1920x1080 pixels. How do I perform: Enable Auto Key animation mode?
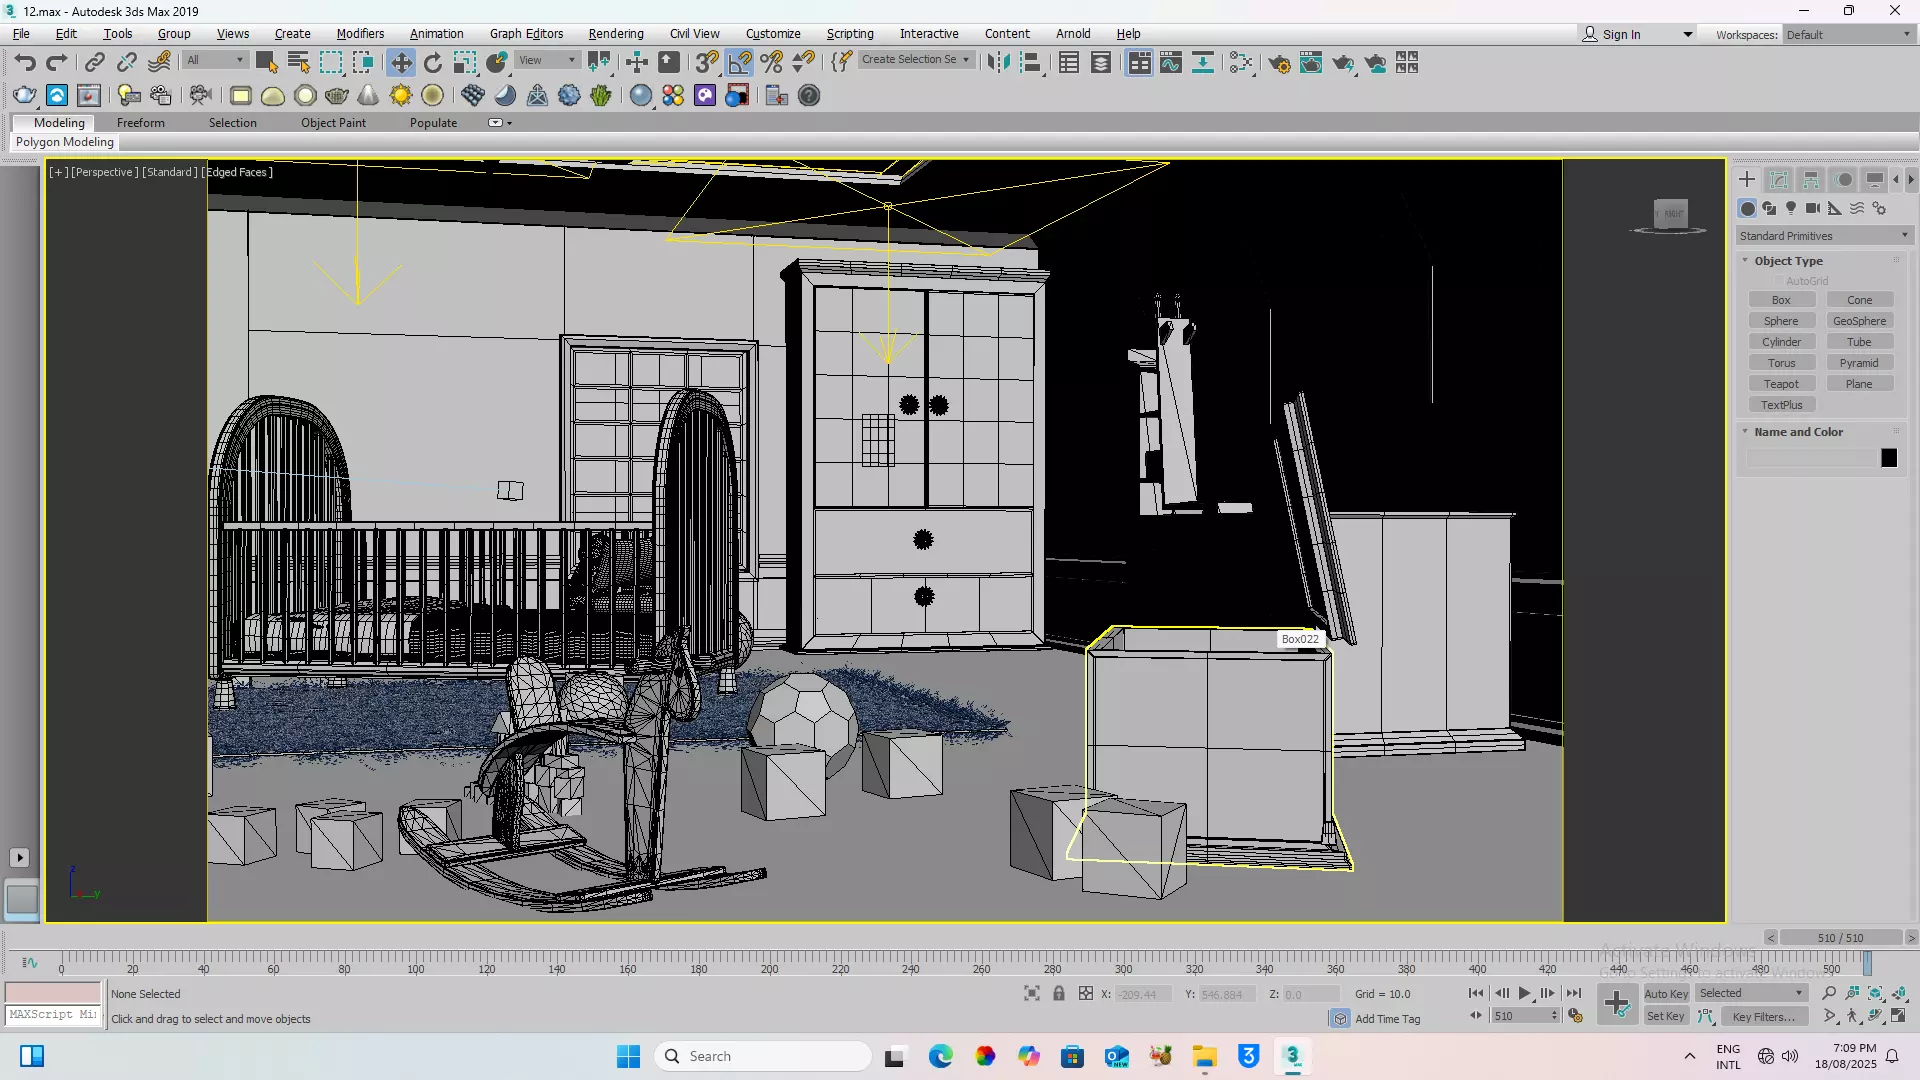click(1665, 993)
